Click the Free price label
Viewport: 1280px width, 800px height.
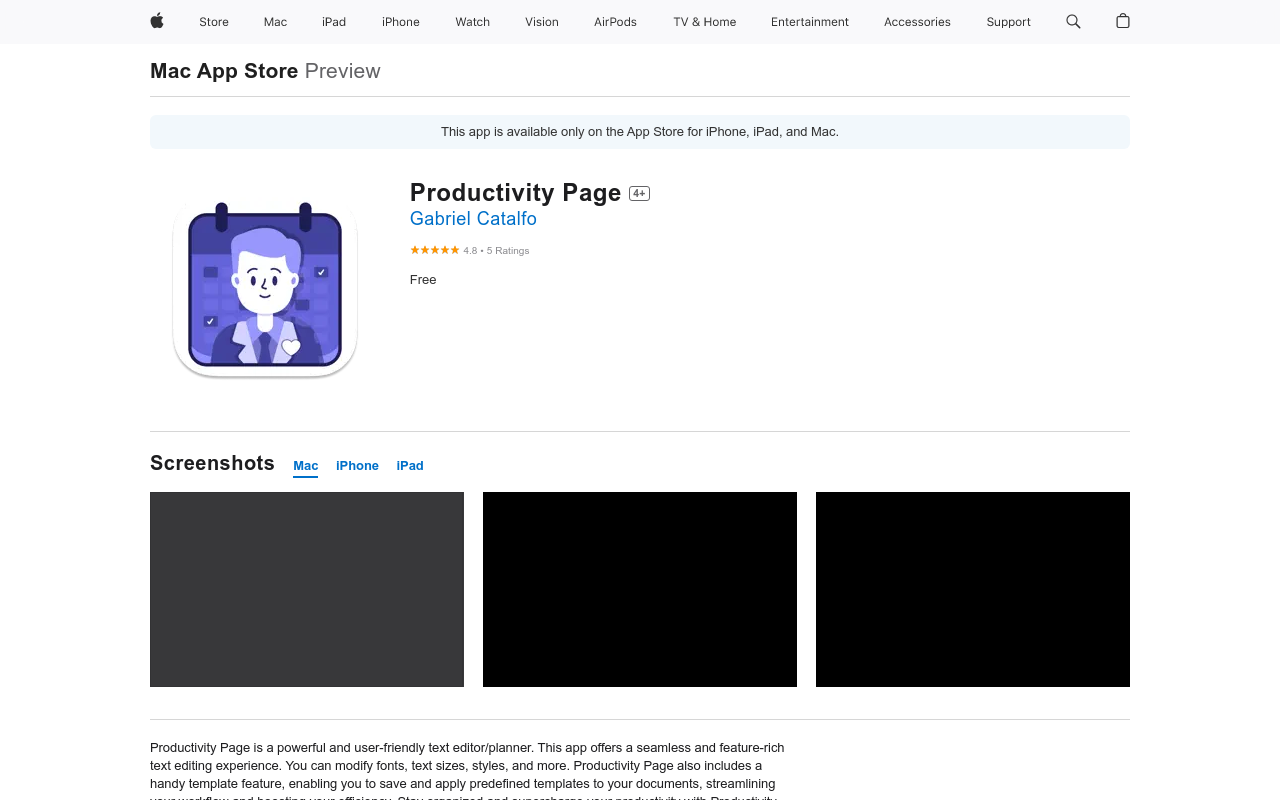pos(423,280)
